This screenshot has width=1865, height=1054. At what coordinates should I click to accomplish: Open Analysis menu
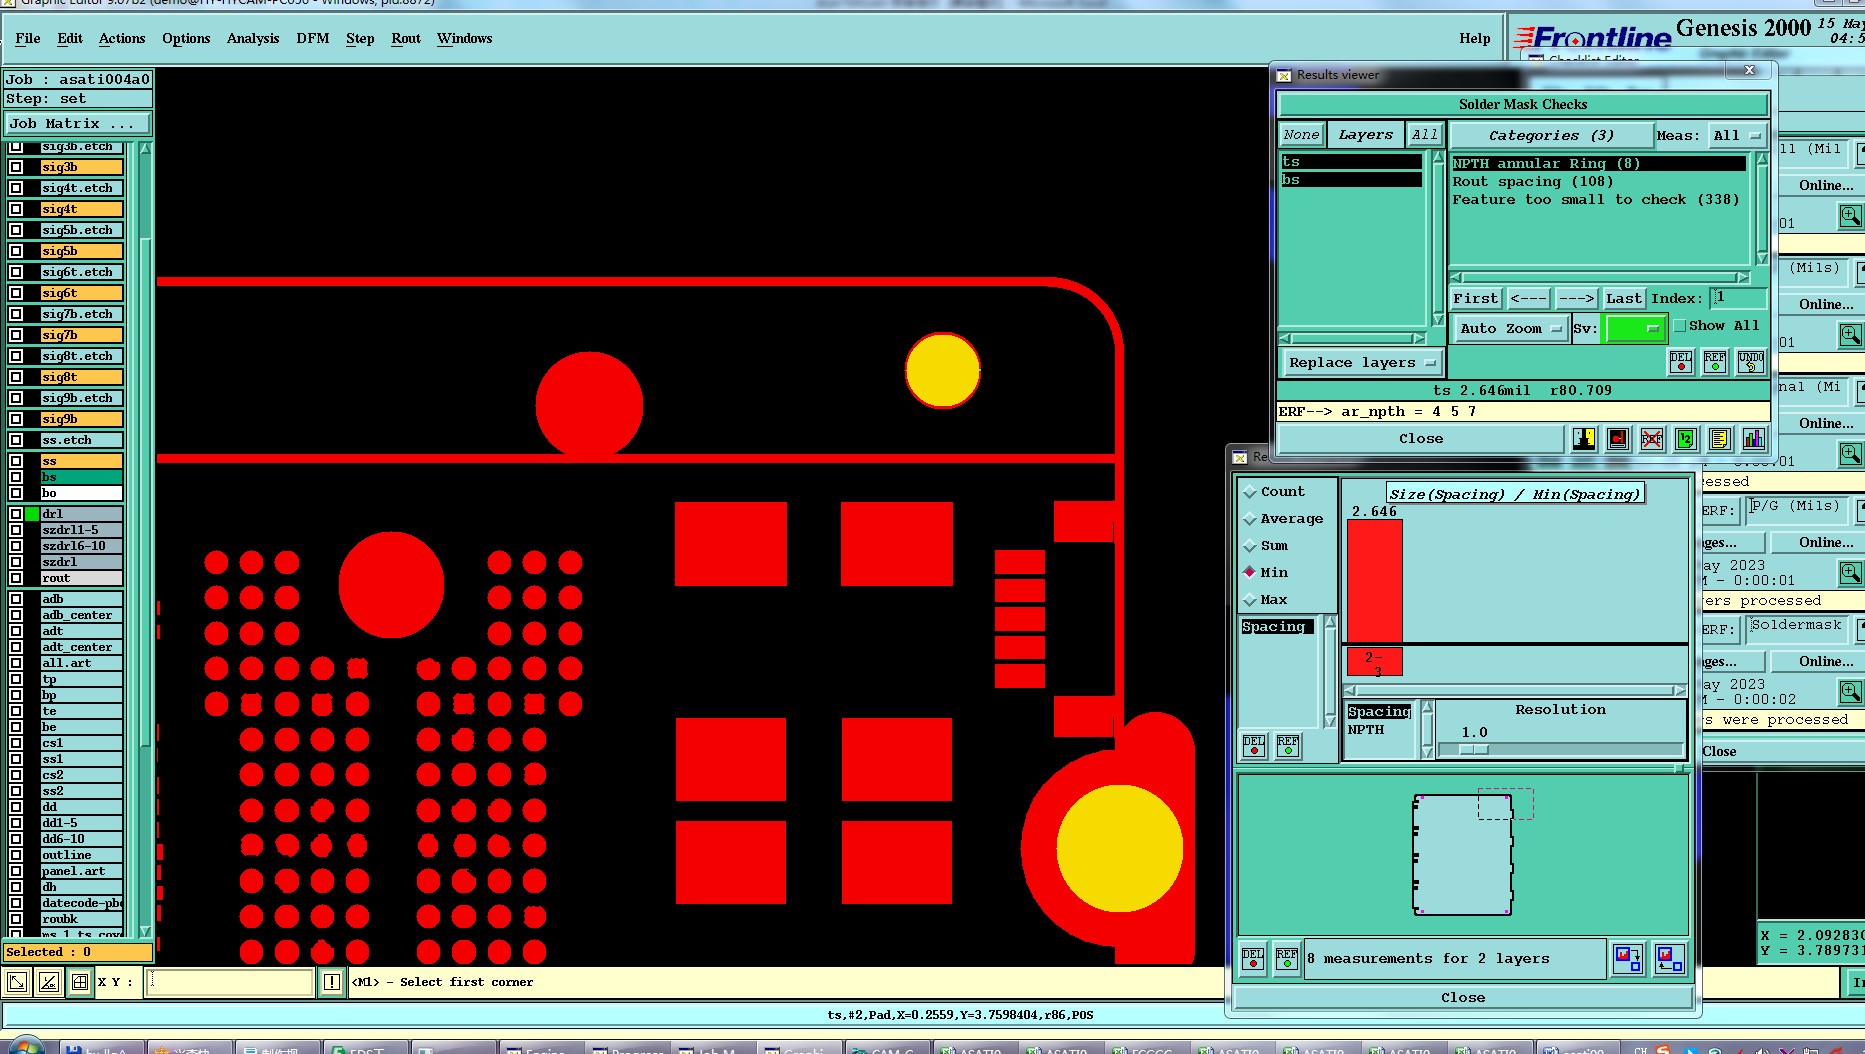[253, 39]
